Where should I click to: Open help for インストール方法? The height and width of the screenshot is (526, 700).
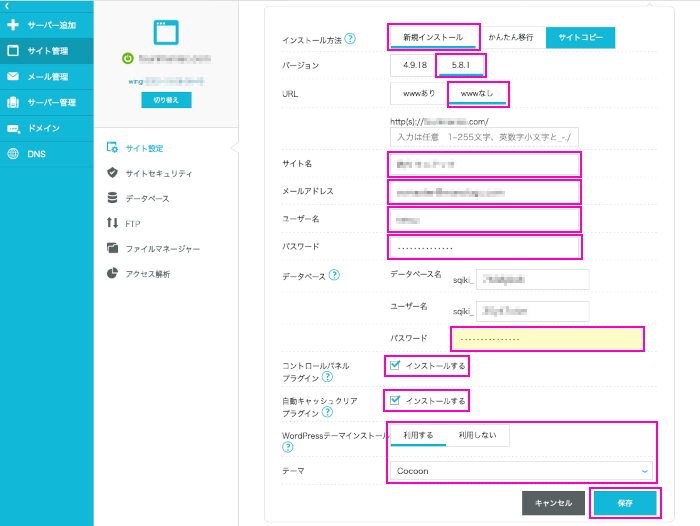pyautogui.click(x=350, y=39)
